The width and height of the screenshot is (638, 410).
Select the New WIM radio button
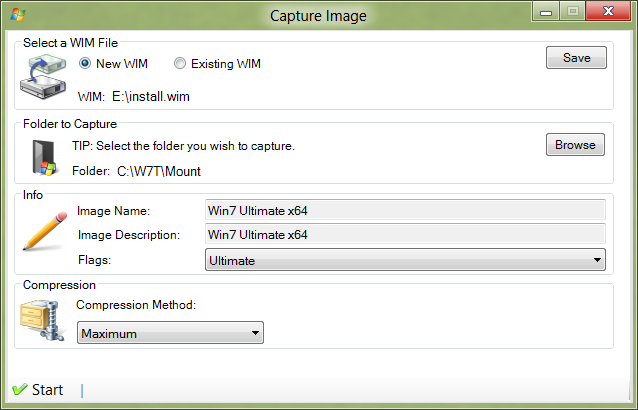(x=85, y=63)
